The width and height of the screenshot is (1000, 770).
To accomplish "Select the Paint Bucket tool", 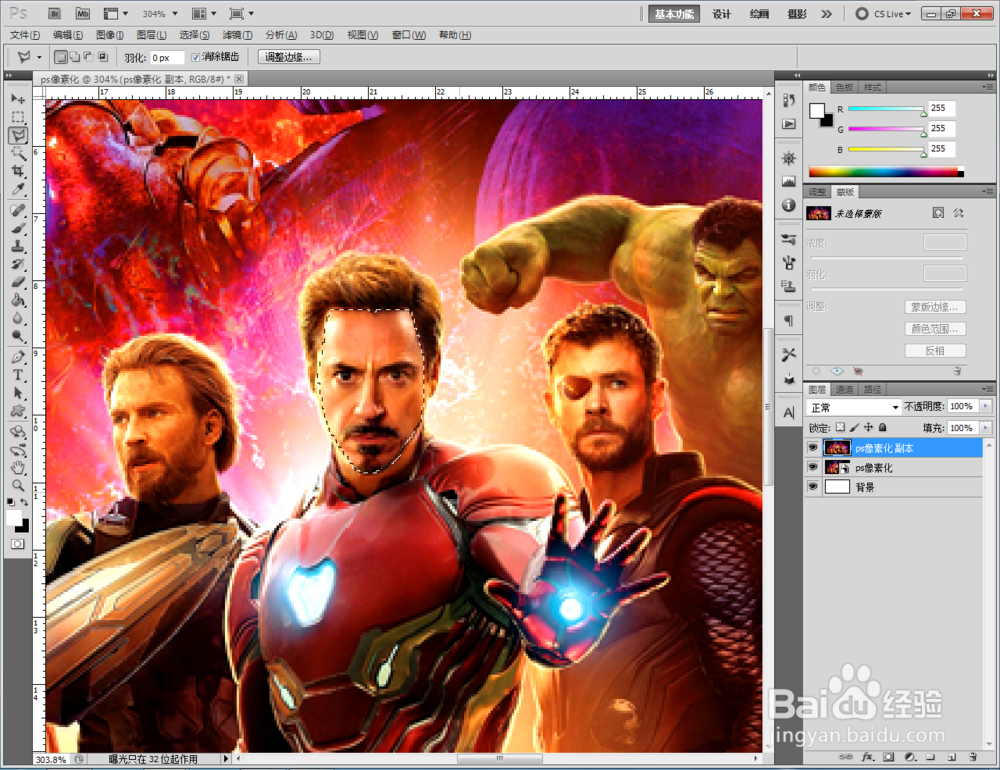I will pos(18,300).
